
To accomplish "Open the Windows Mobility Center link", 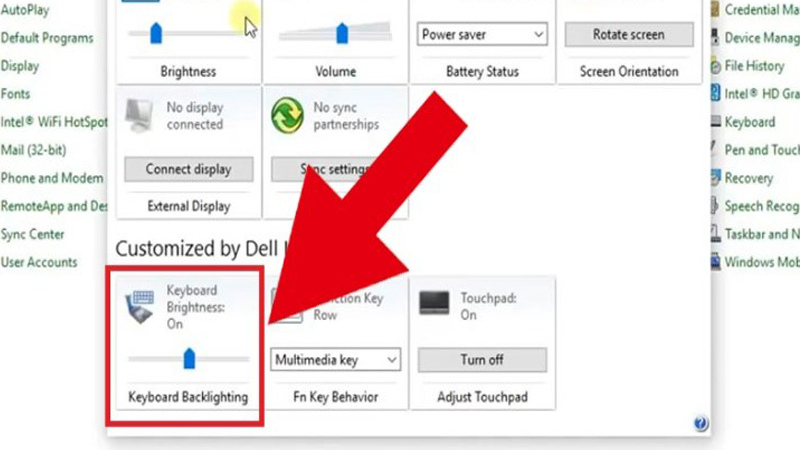I will pos(762,262).
